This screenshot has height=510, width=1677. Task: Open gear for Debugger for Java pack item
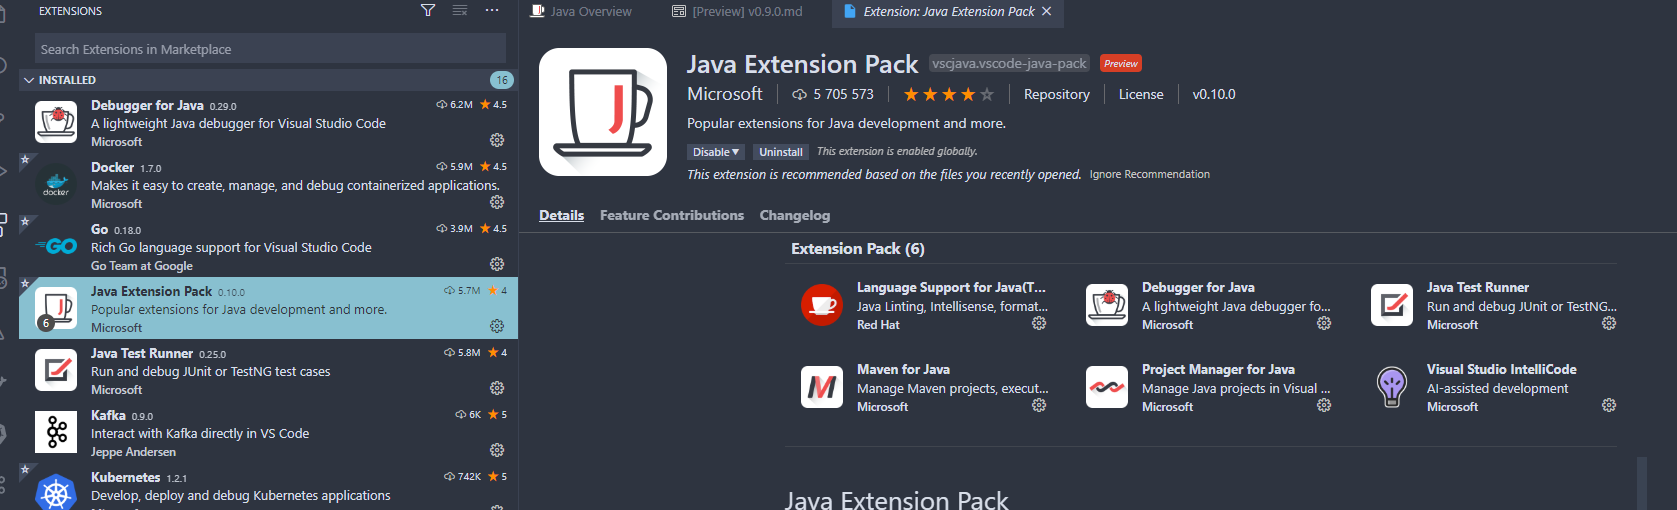1324,323
